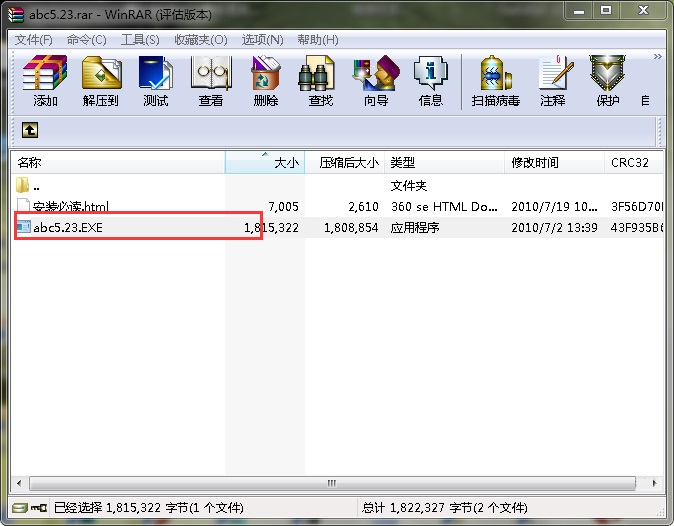Click the 删除 (Delete) toolbar icon
The image size is (674, 526).
click(x=266, y=80)
